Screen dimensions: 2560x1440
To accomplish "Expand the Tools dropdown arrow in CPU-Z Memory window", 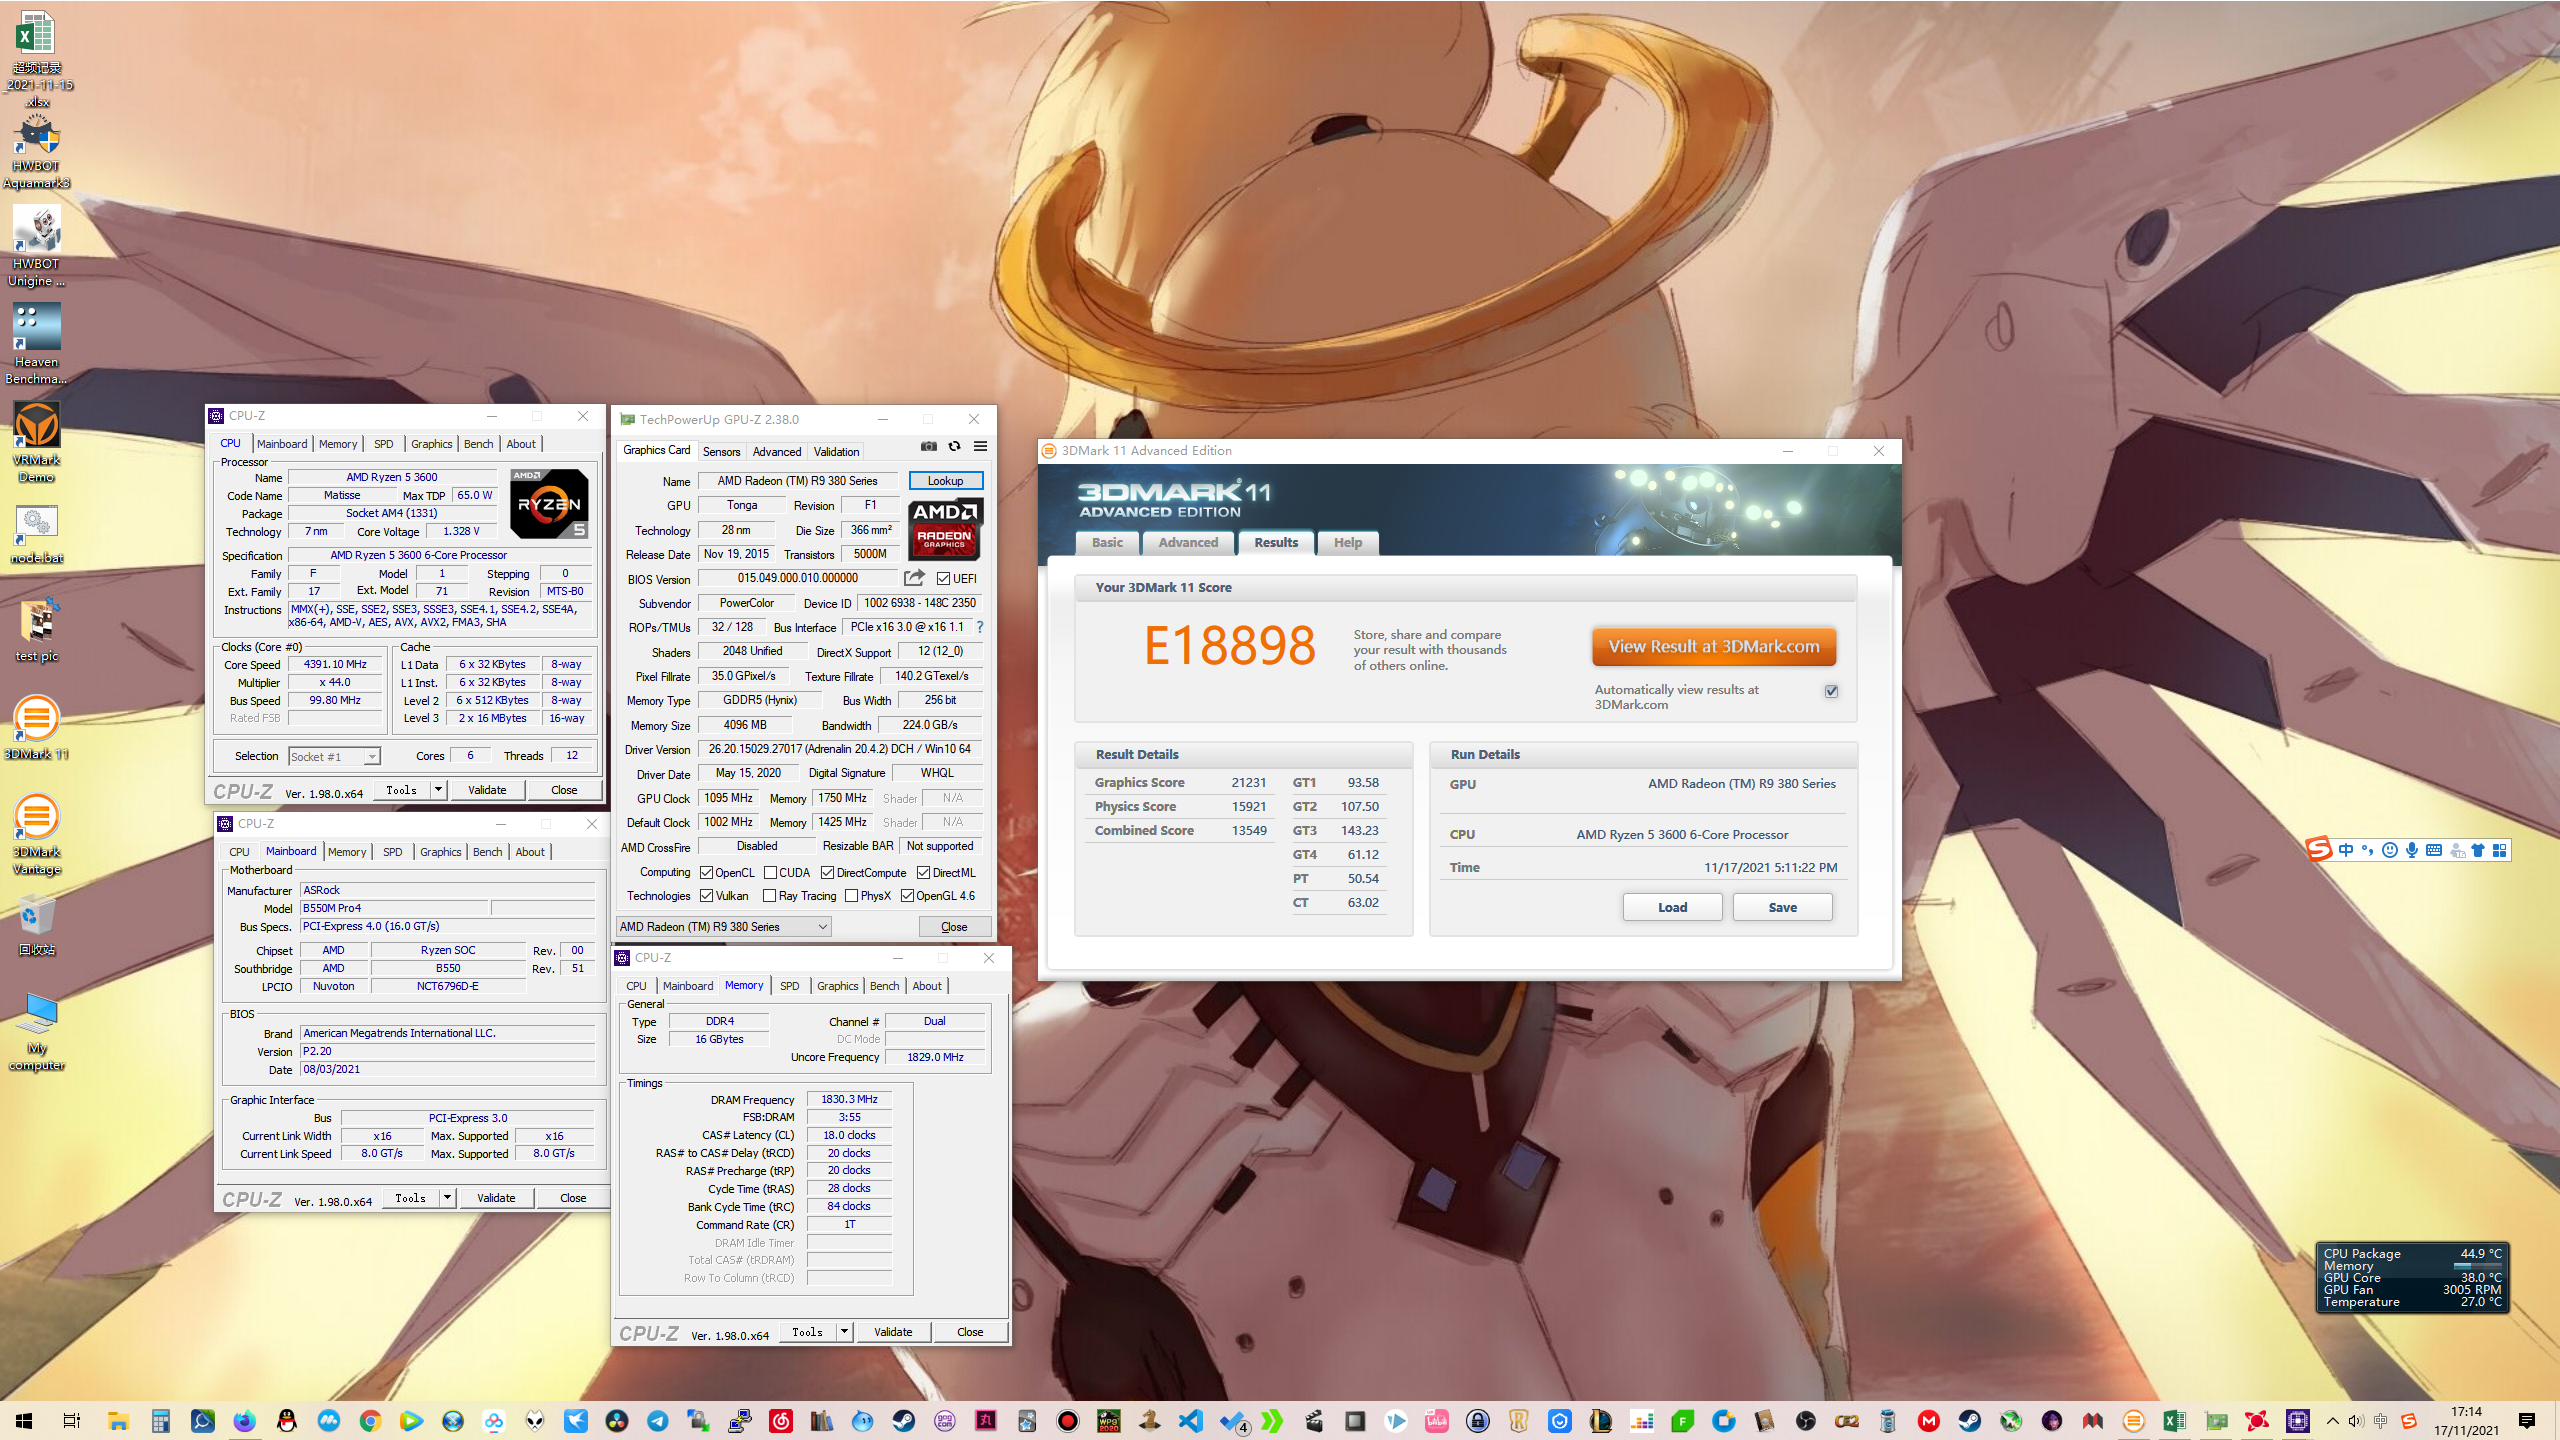I will click(844, 1331).
